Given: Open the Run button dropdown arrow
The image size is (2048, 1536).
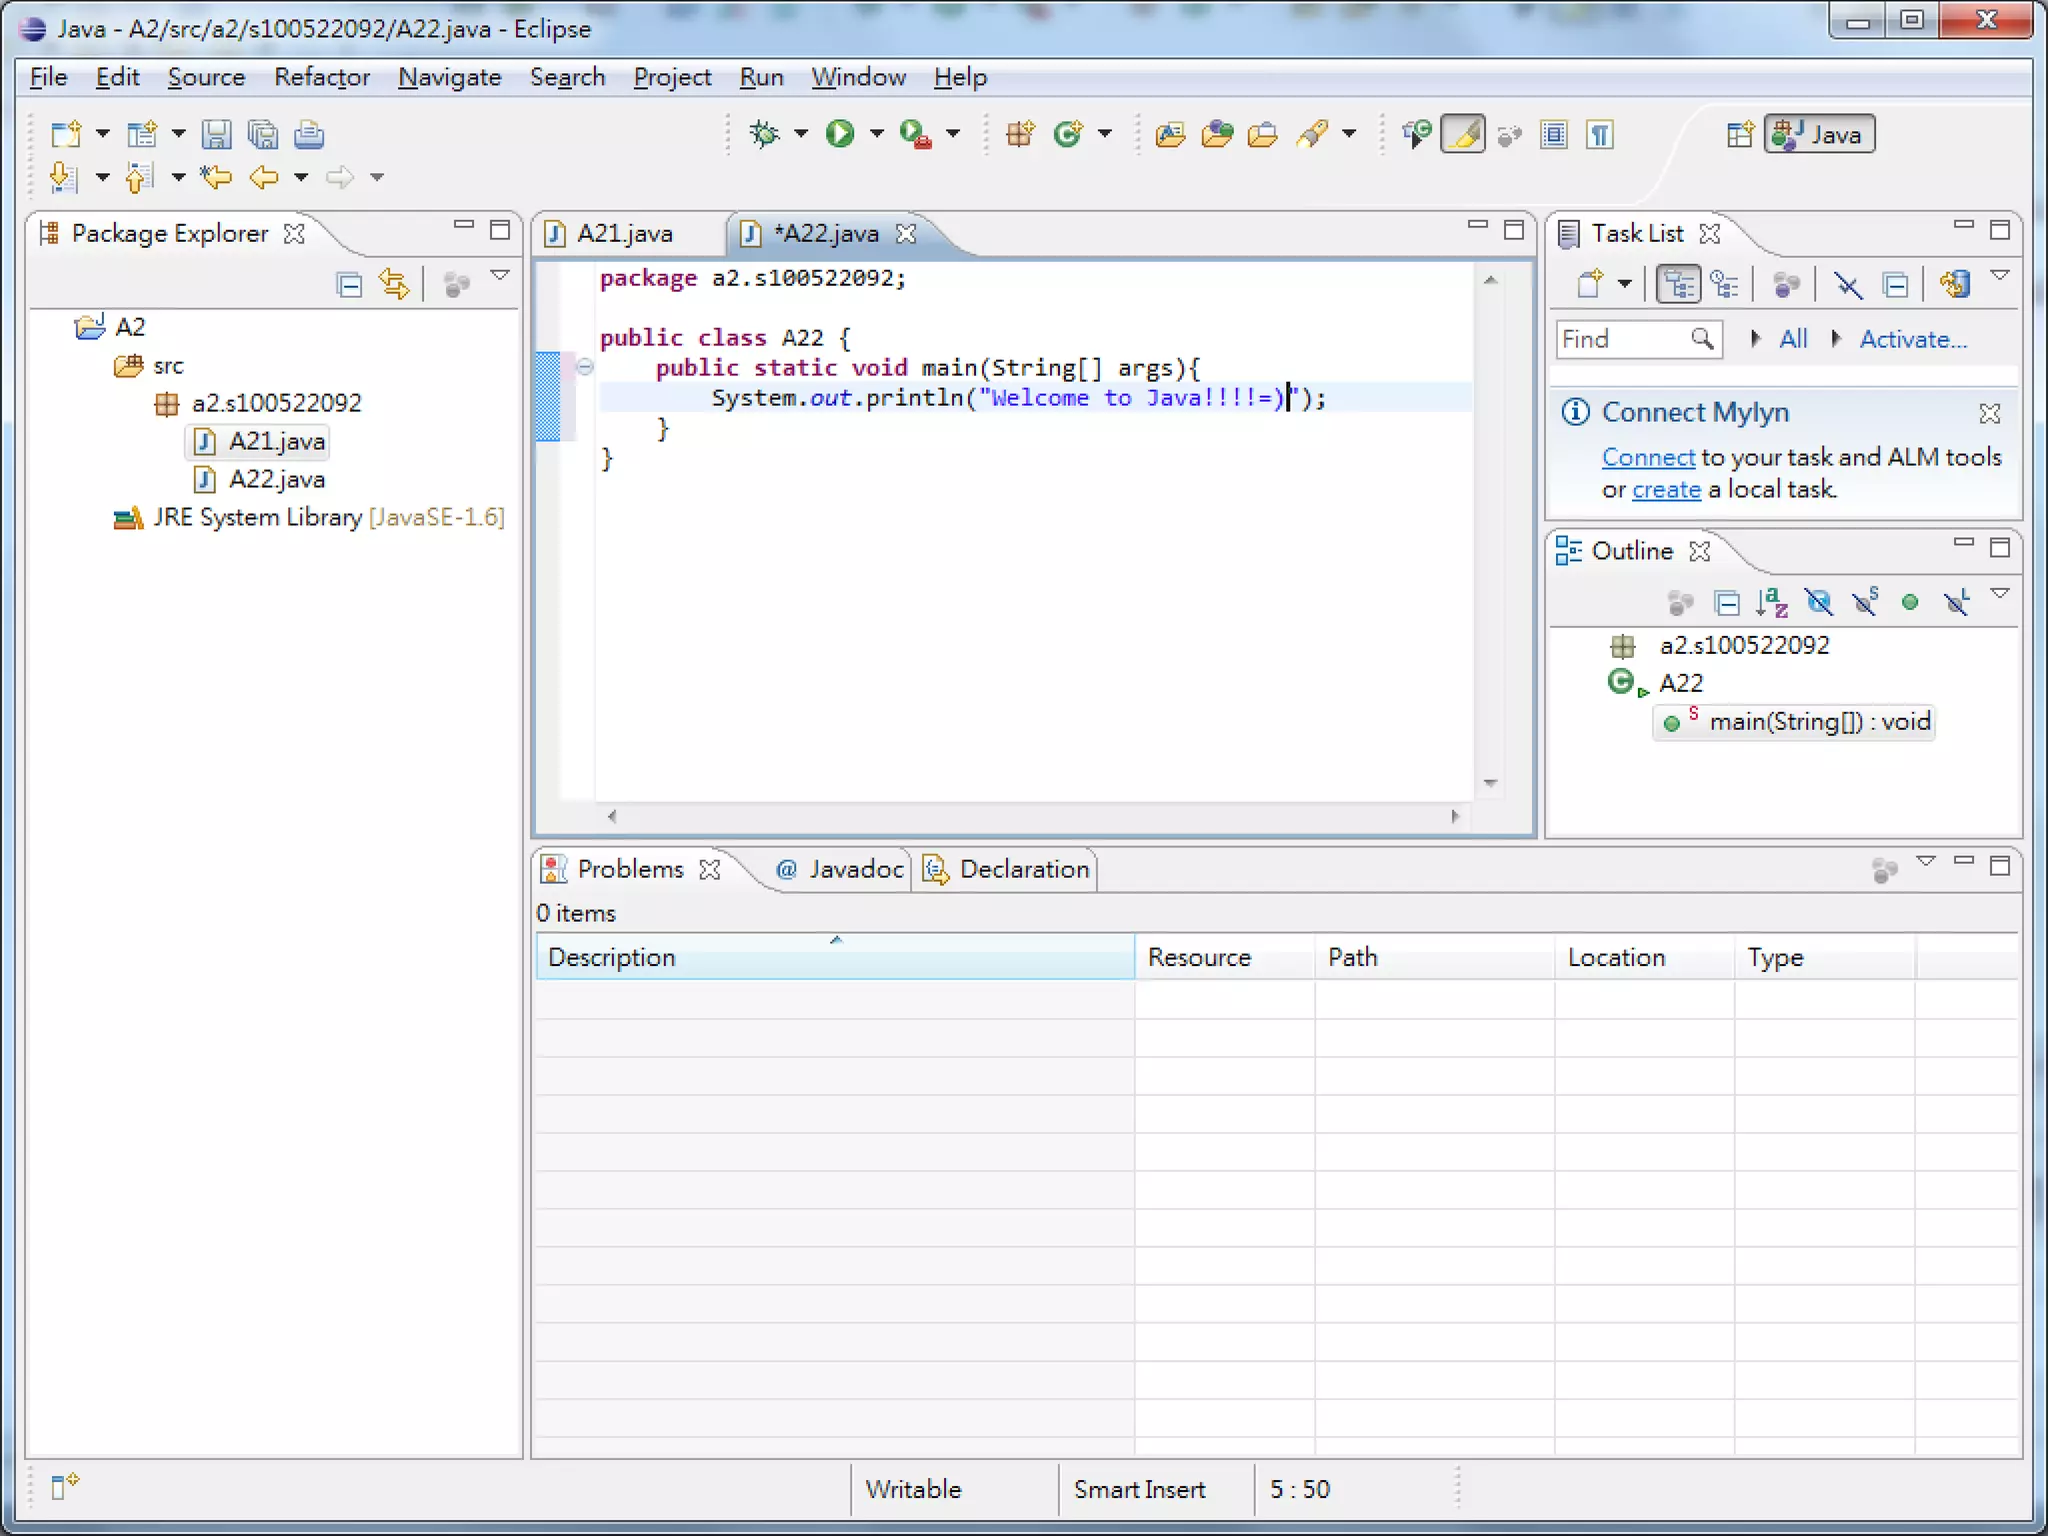Looking at the screenshot, I should [877, 134].
